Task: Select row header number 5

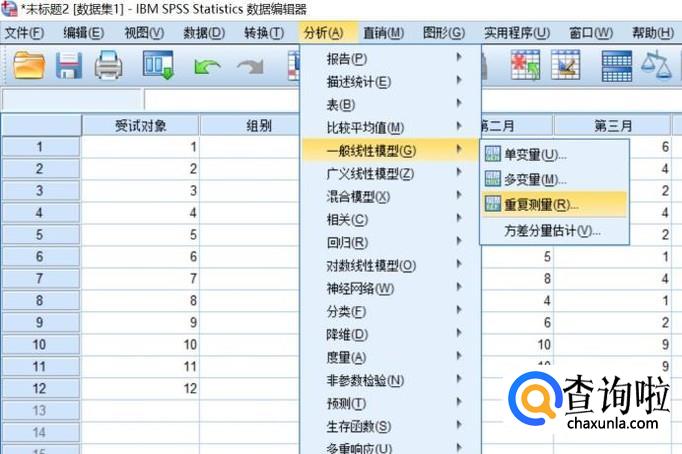Action: tap(40, 234)
